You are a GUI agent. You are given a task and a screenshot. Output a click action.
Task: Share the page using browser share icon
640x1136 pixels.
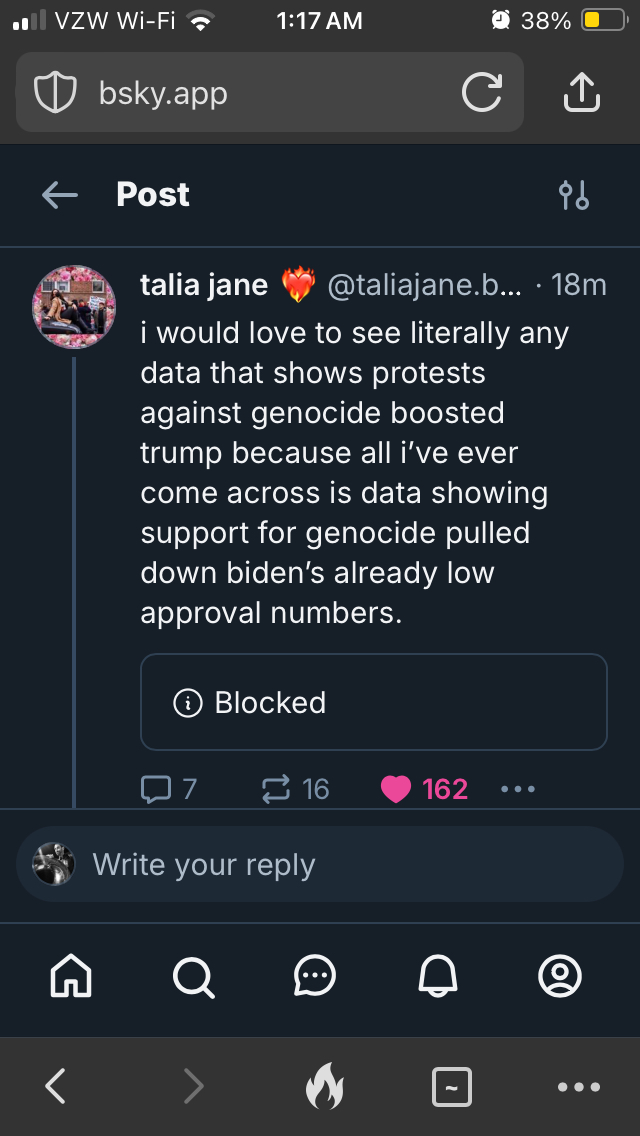581,93
